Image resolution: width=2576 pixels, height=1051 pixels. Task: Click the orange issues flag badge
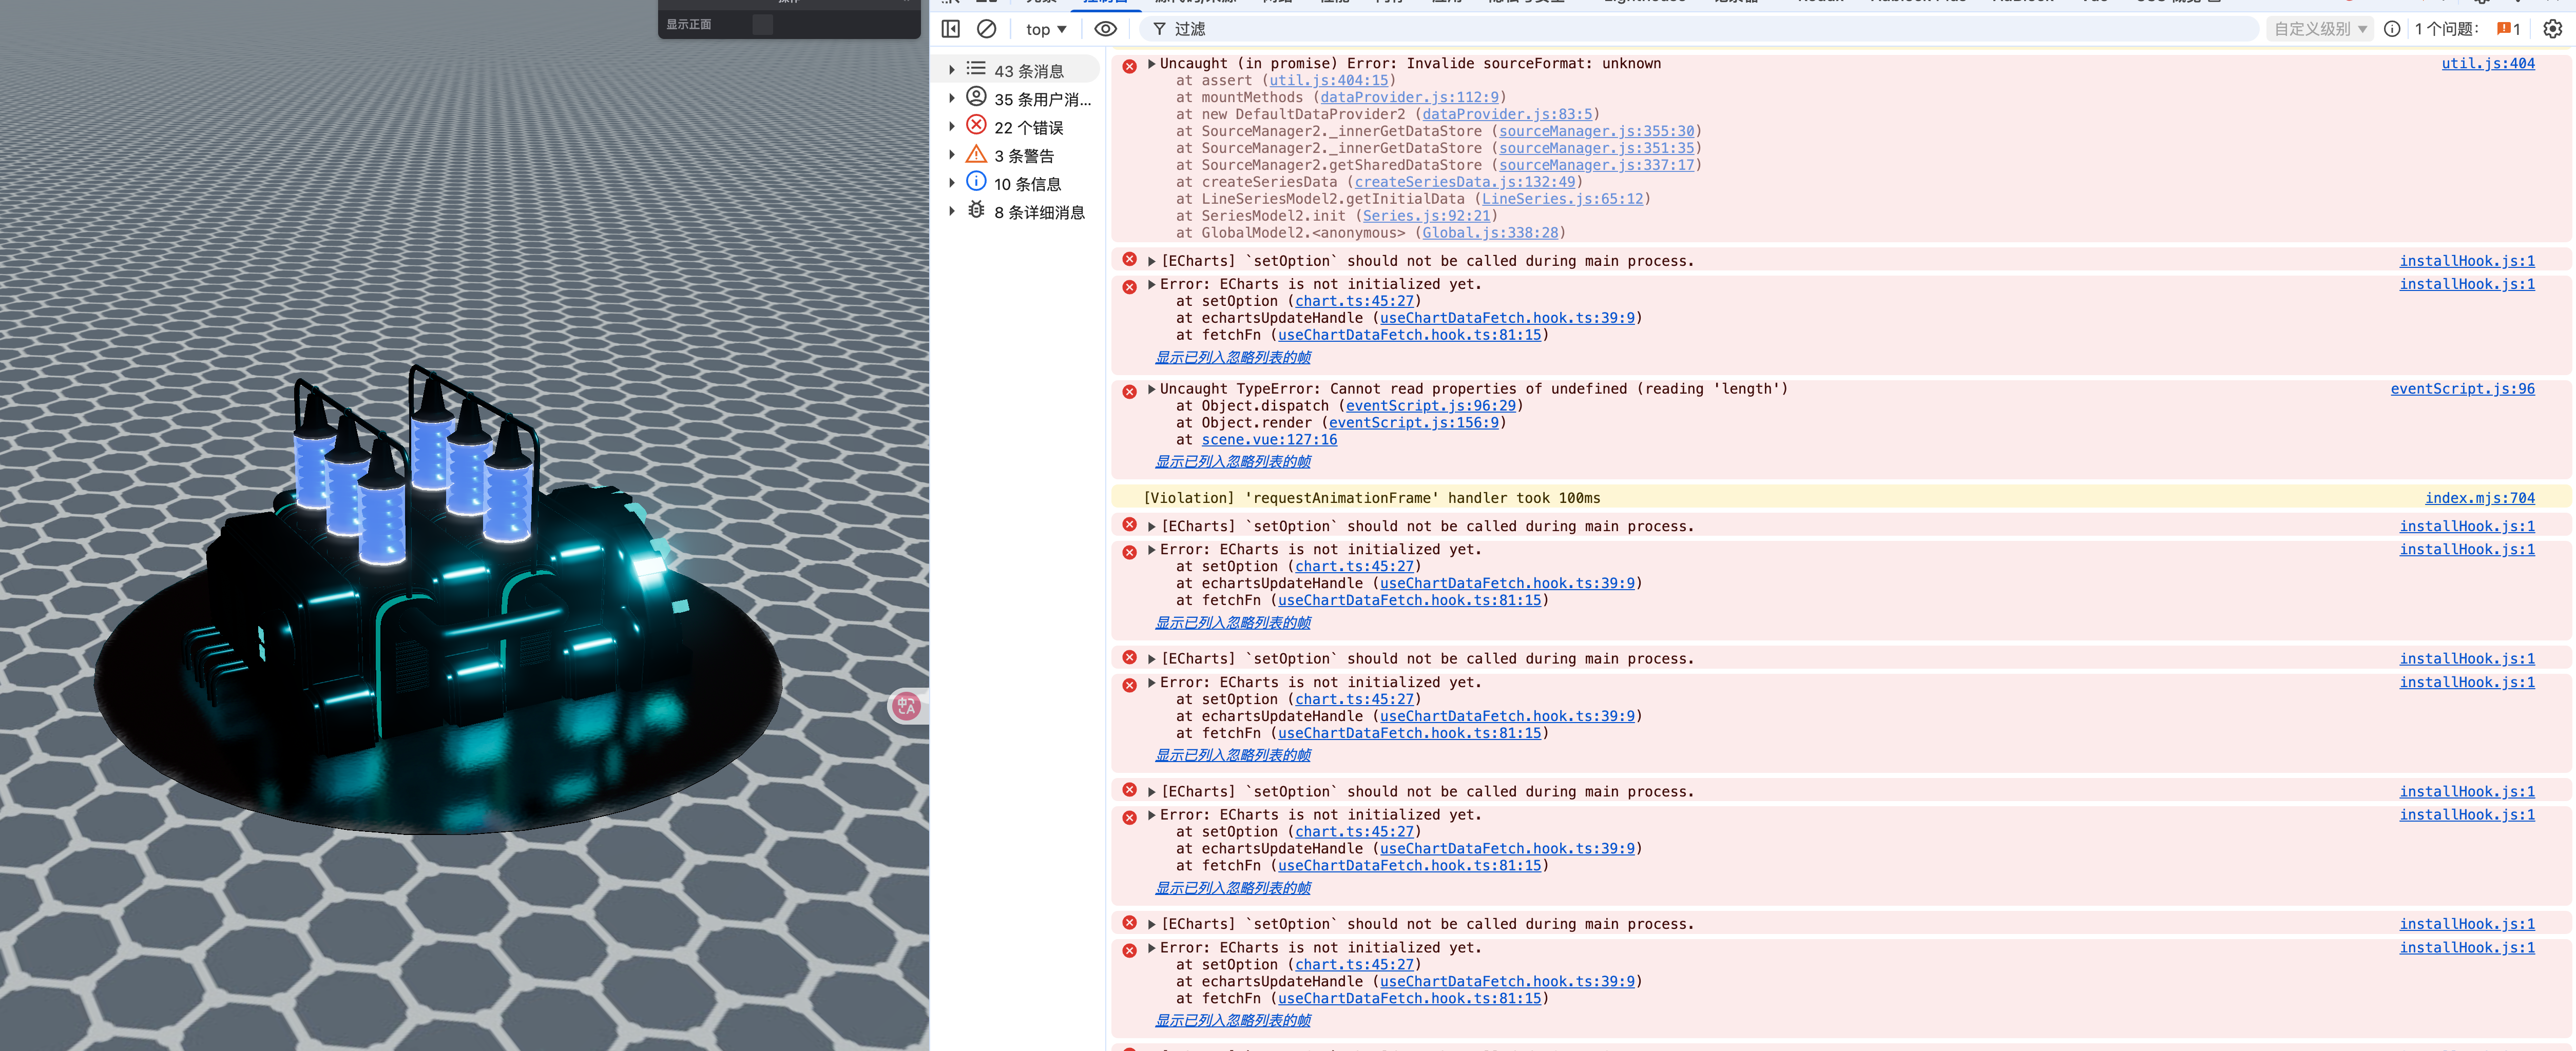[x=2507, y=29]
